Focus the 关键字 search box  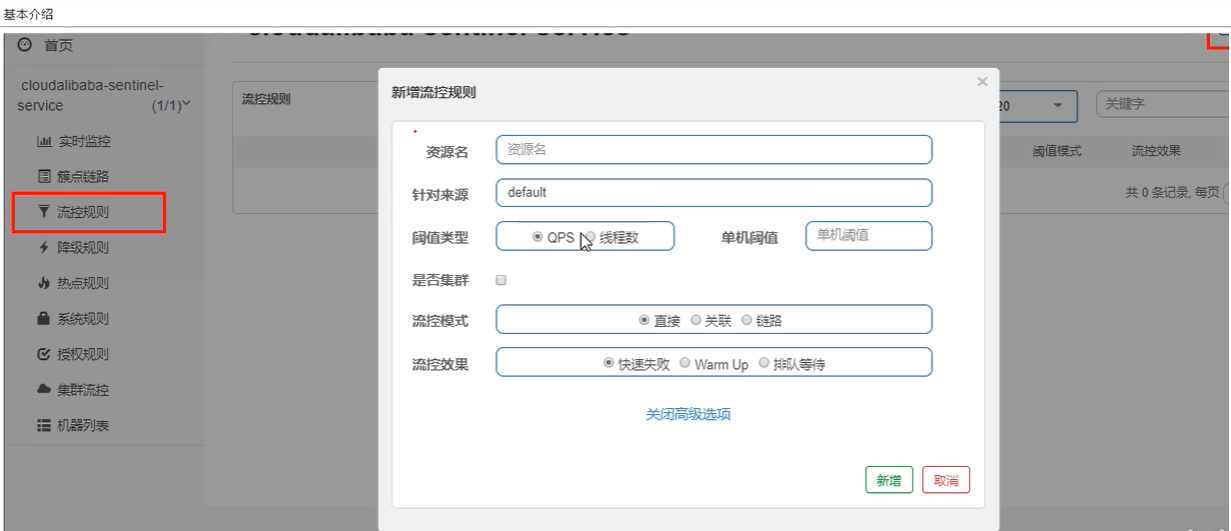click(1163, 103)
